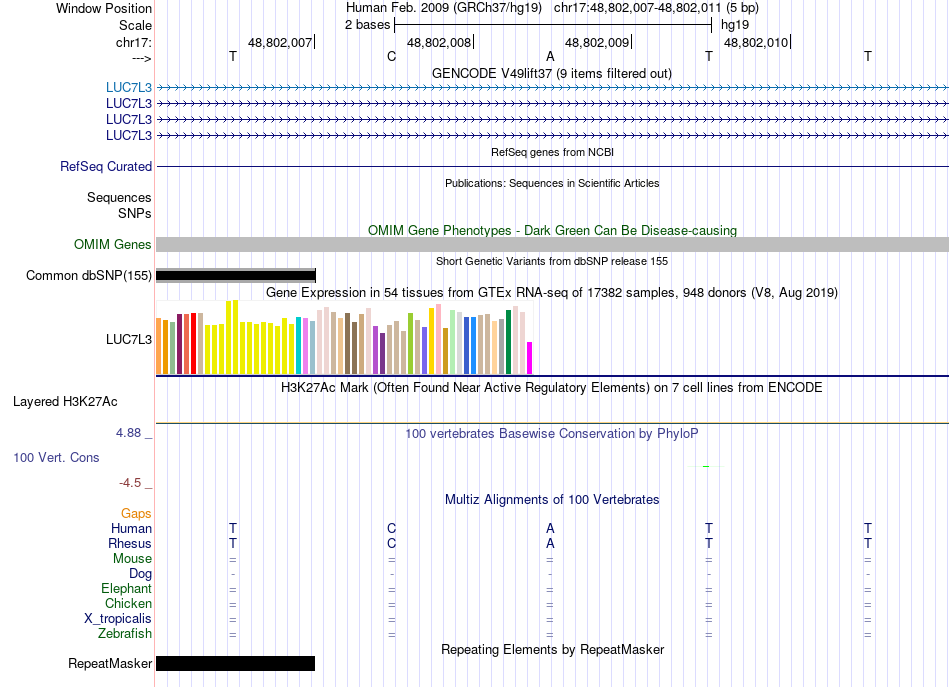Viewport: 950px width, 687px height.
Task: Click the 48,802,007 position marker
Action: pyautogui.click(x=280, y=42)
